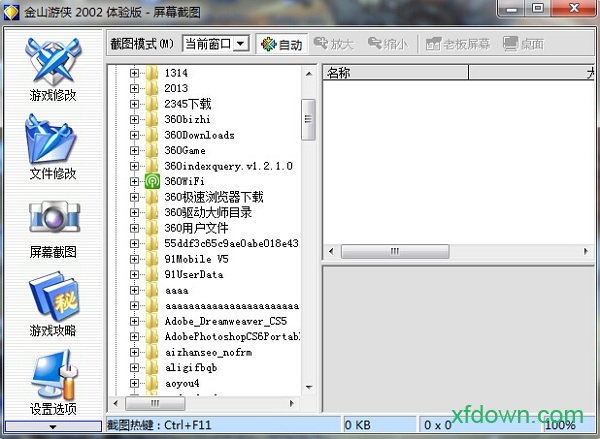This screenshot has height=439, width=600.
Task: Open the 游戏攻略 game guide section
Action: click(53, 304)
